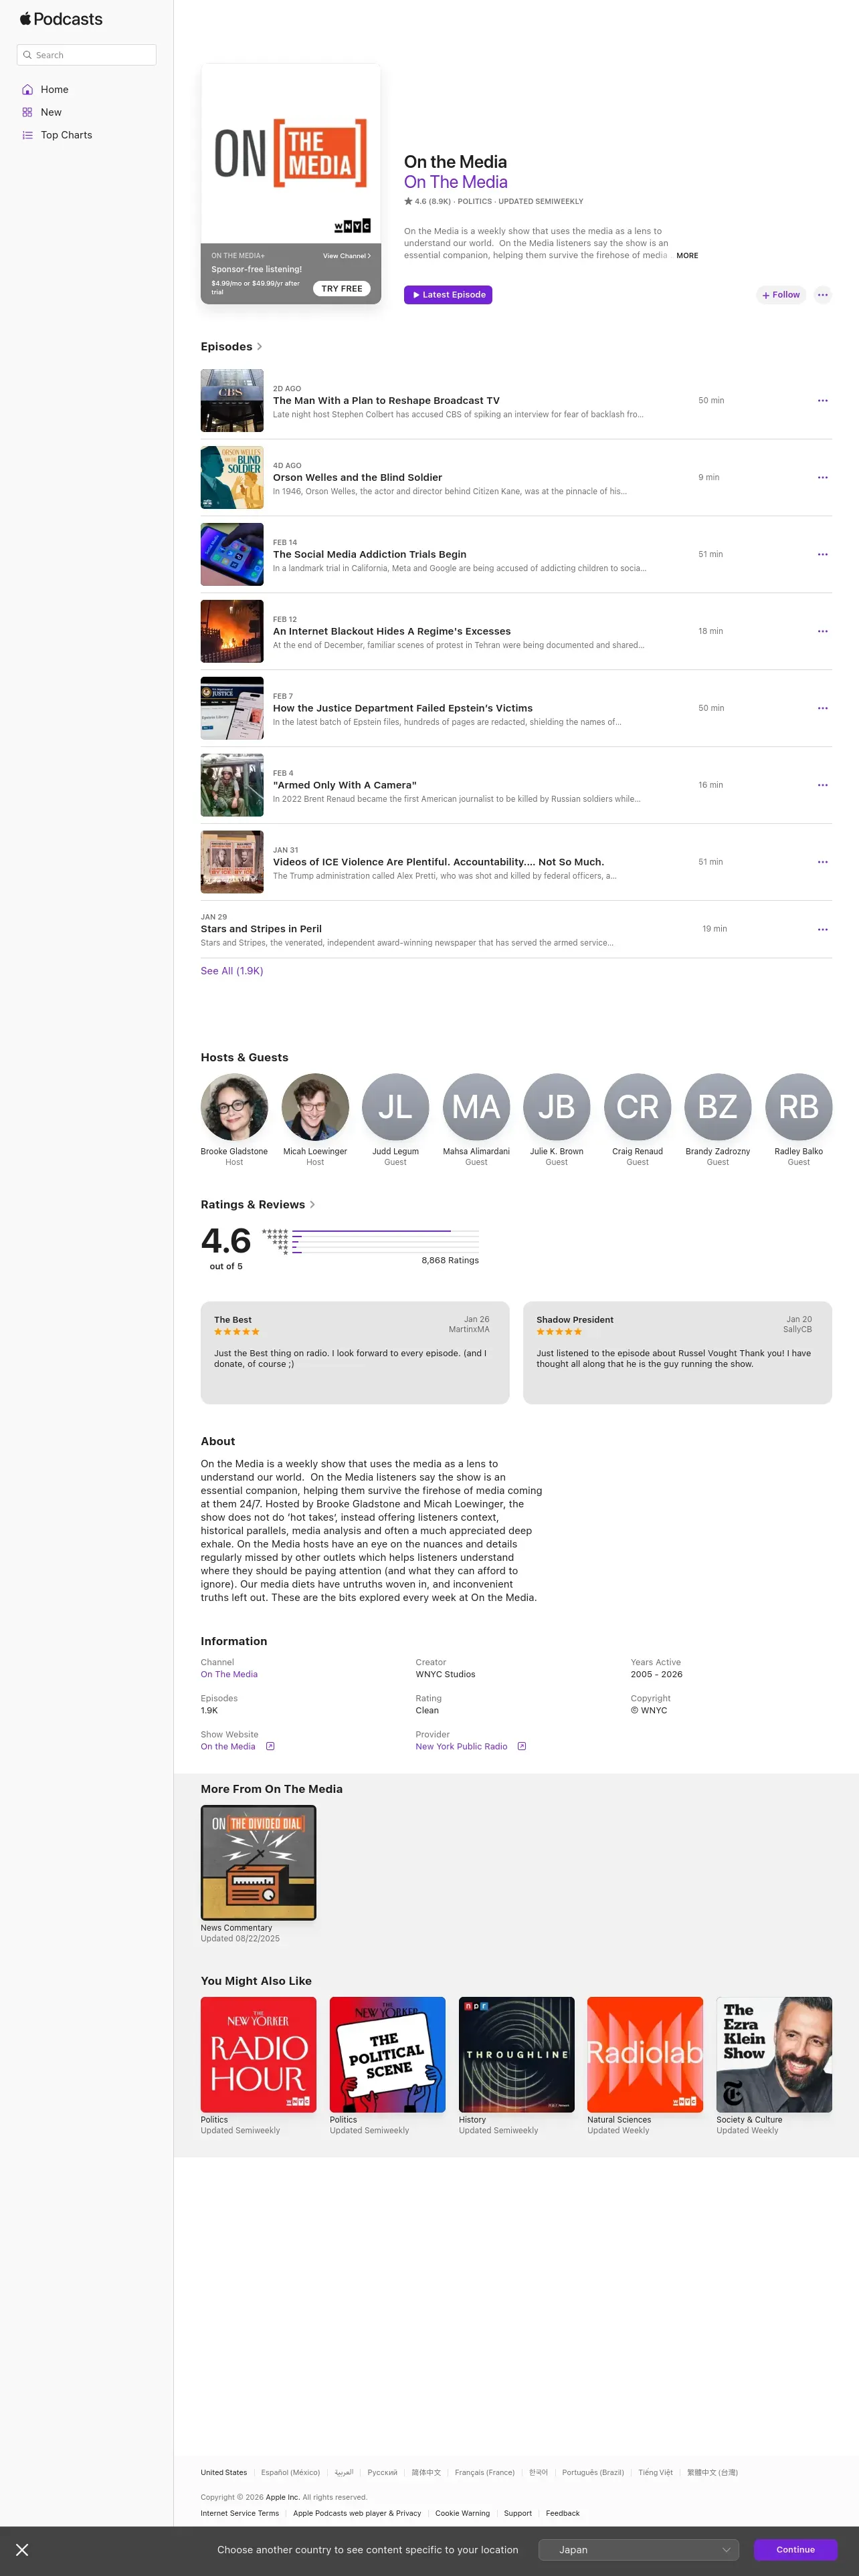
Task: Open options for Justice Department Epstein episode
Action: [822, 708]
